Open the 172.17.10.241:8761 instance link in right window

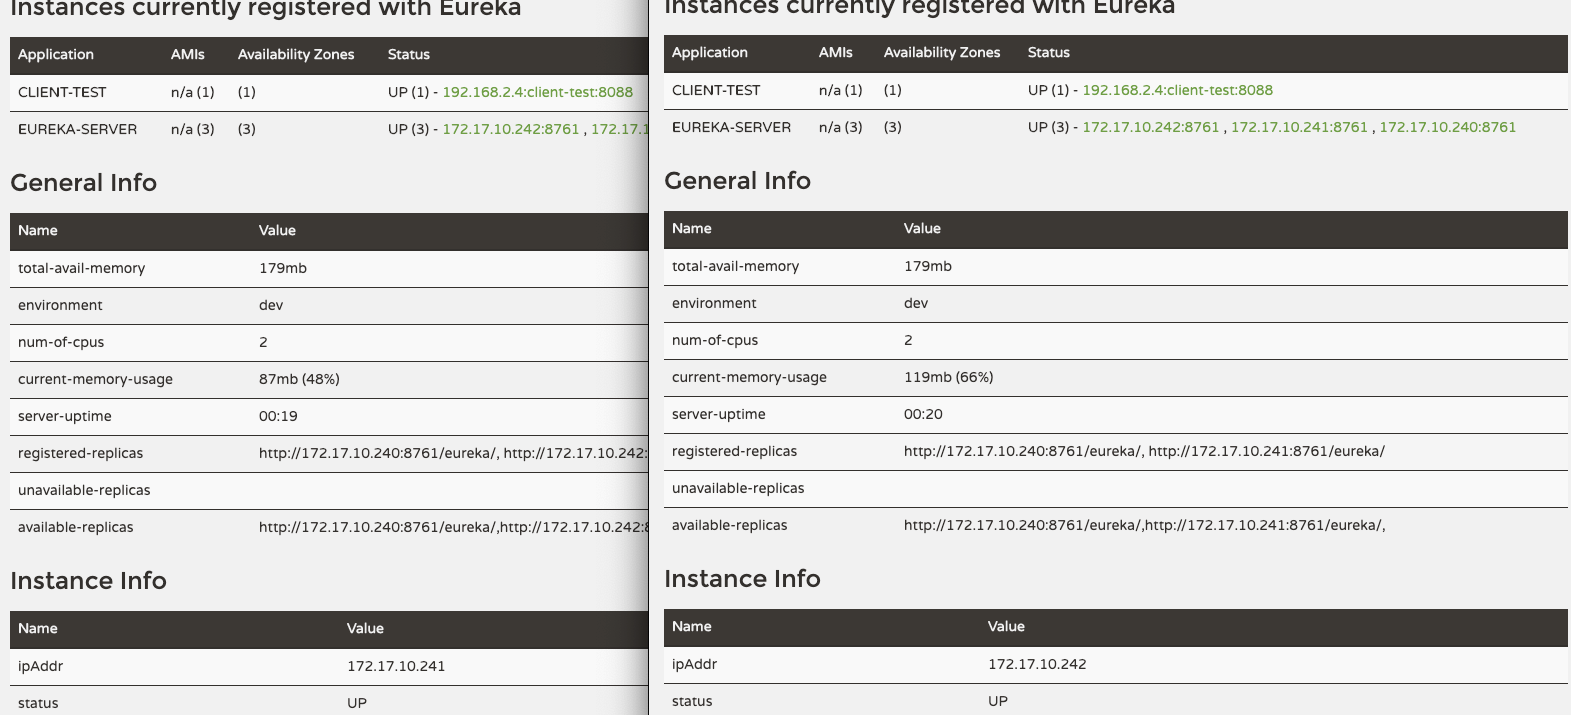[1299, 127]
